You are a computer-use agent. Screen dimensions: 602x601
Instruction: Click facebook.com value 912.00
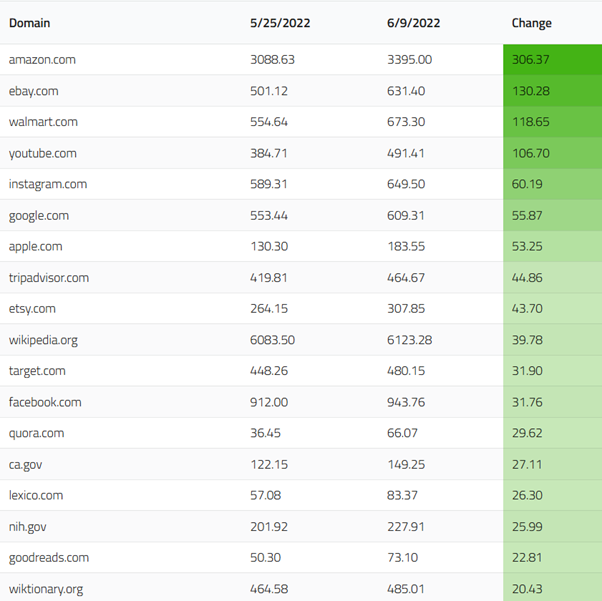pyautogui.click(x=269, y=402)
